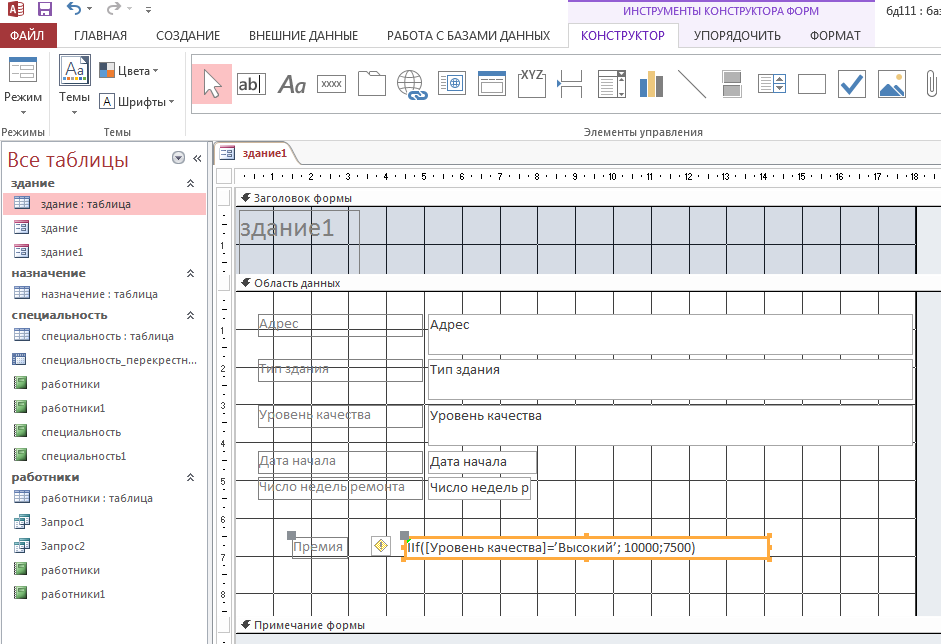941x644 pixels.
Task: Redo the previous action
Action: point(113,9)
